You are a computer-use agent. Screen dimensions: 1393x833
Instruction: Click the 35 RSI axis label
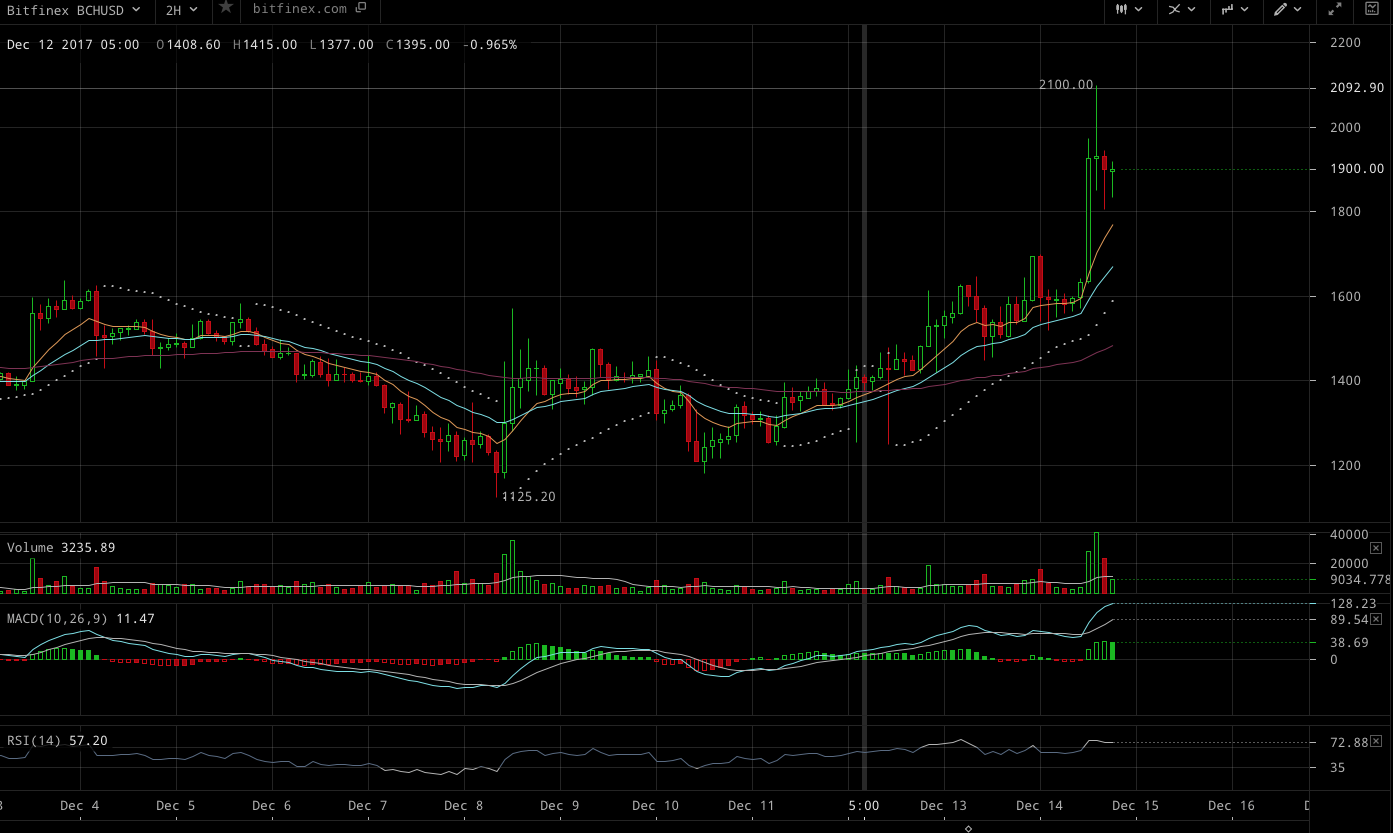tap(1338, 768)
